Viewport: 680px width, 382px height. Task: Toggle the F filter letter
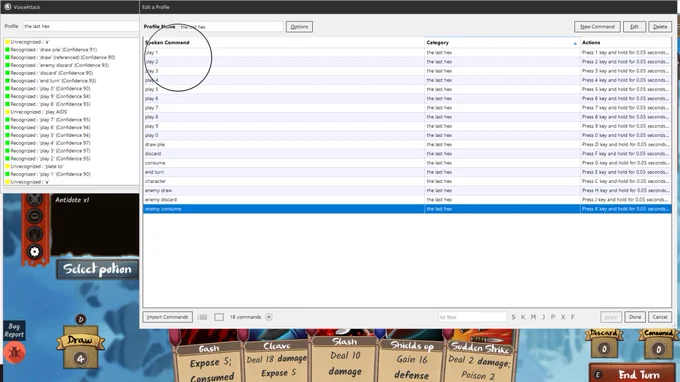click(x=572, y=317)
